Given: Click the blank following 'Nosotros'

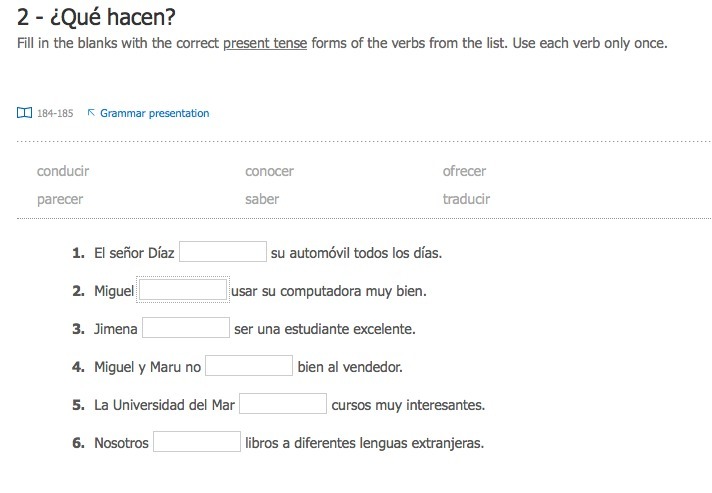Looking at the screenshot, I should point(197,442).
